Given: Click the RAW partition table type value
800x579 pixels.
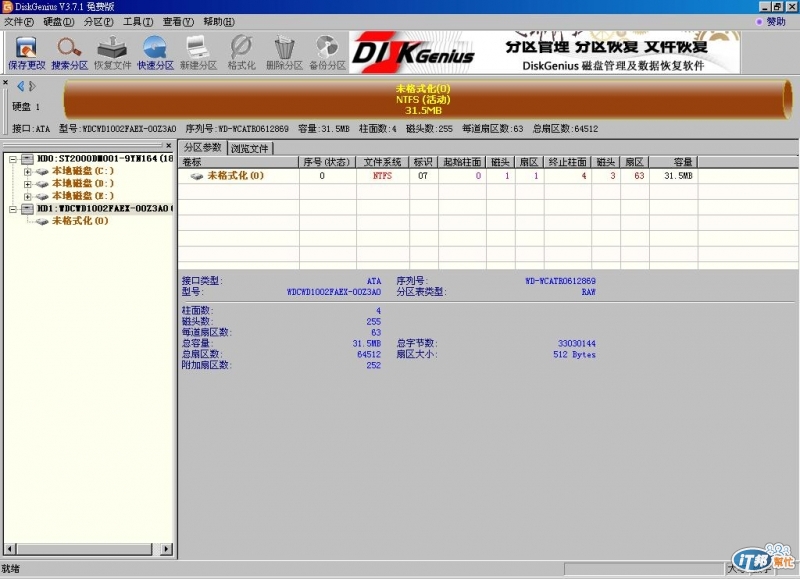Looking at the screenshot, I should [588, 292].
